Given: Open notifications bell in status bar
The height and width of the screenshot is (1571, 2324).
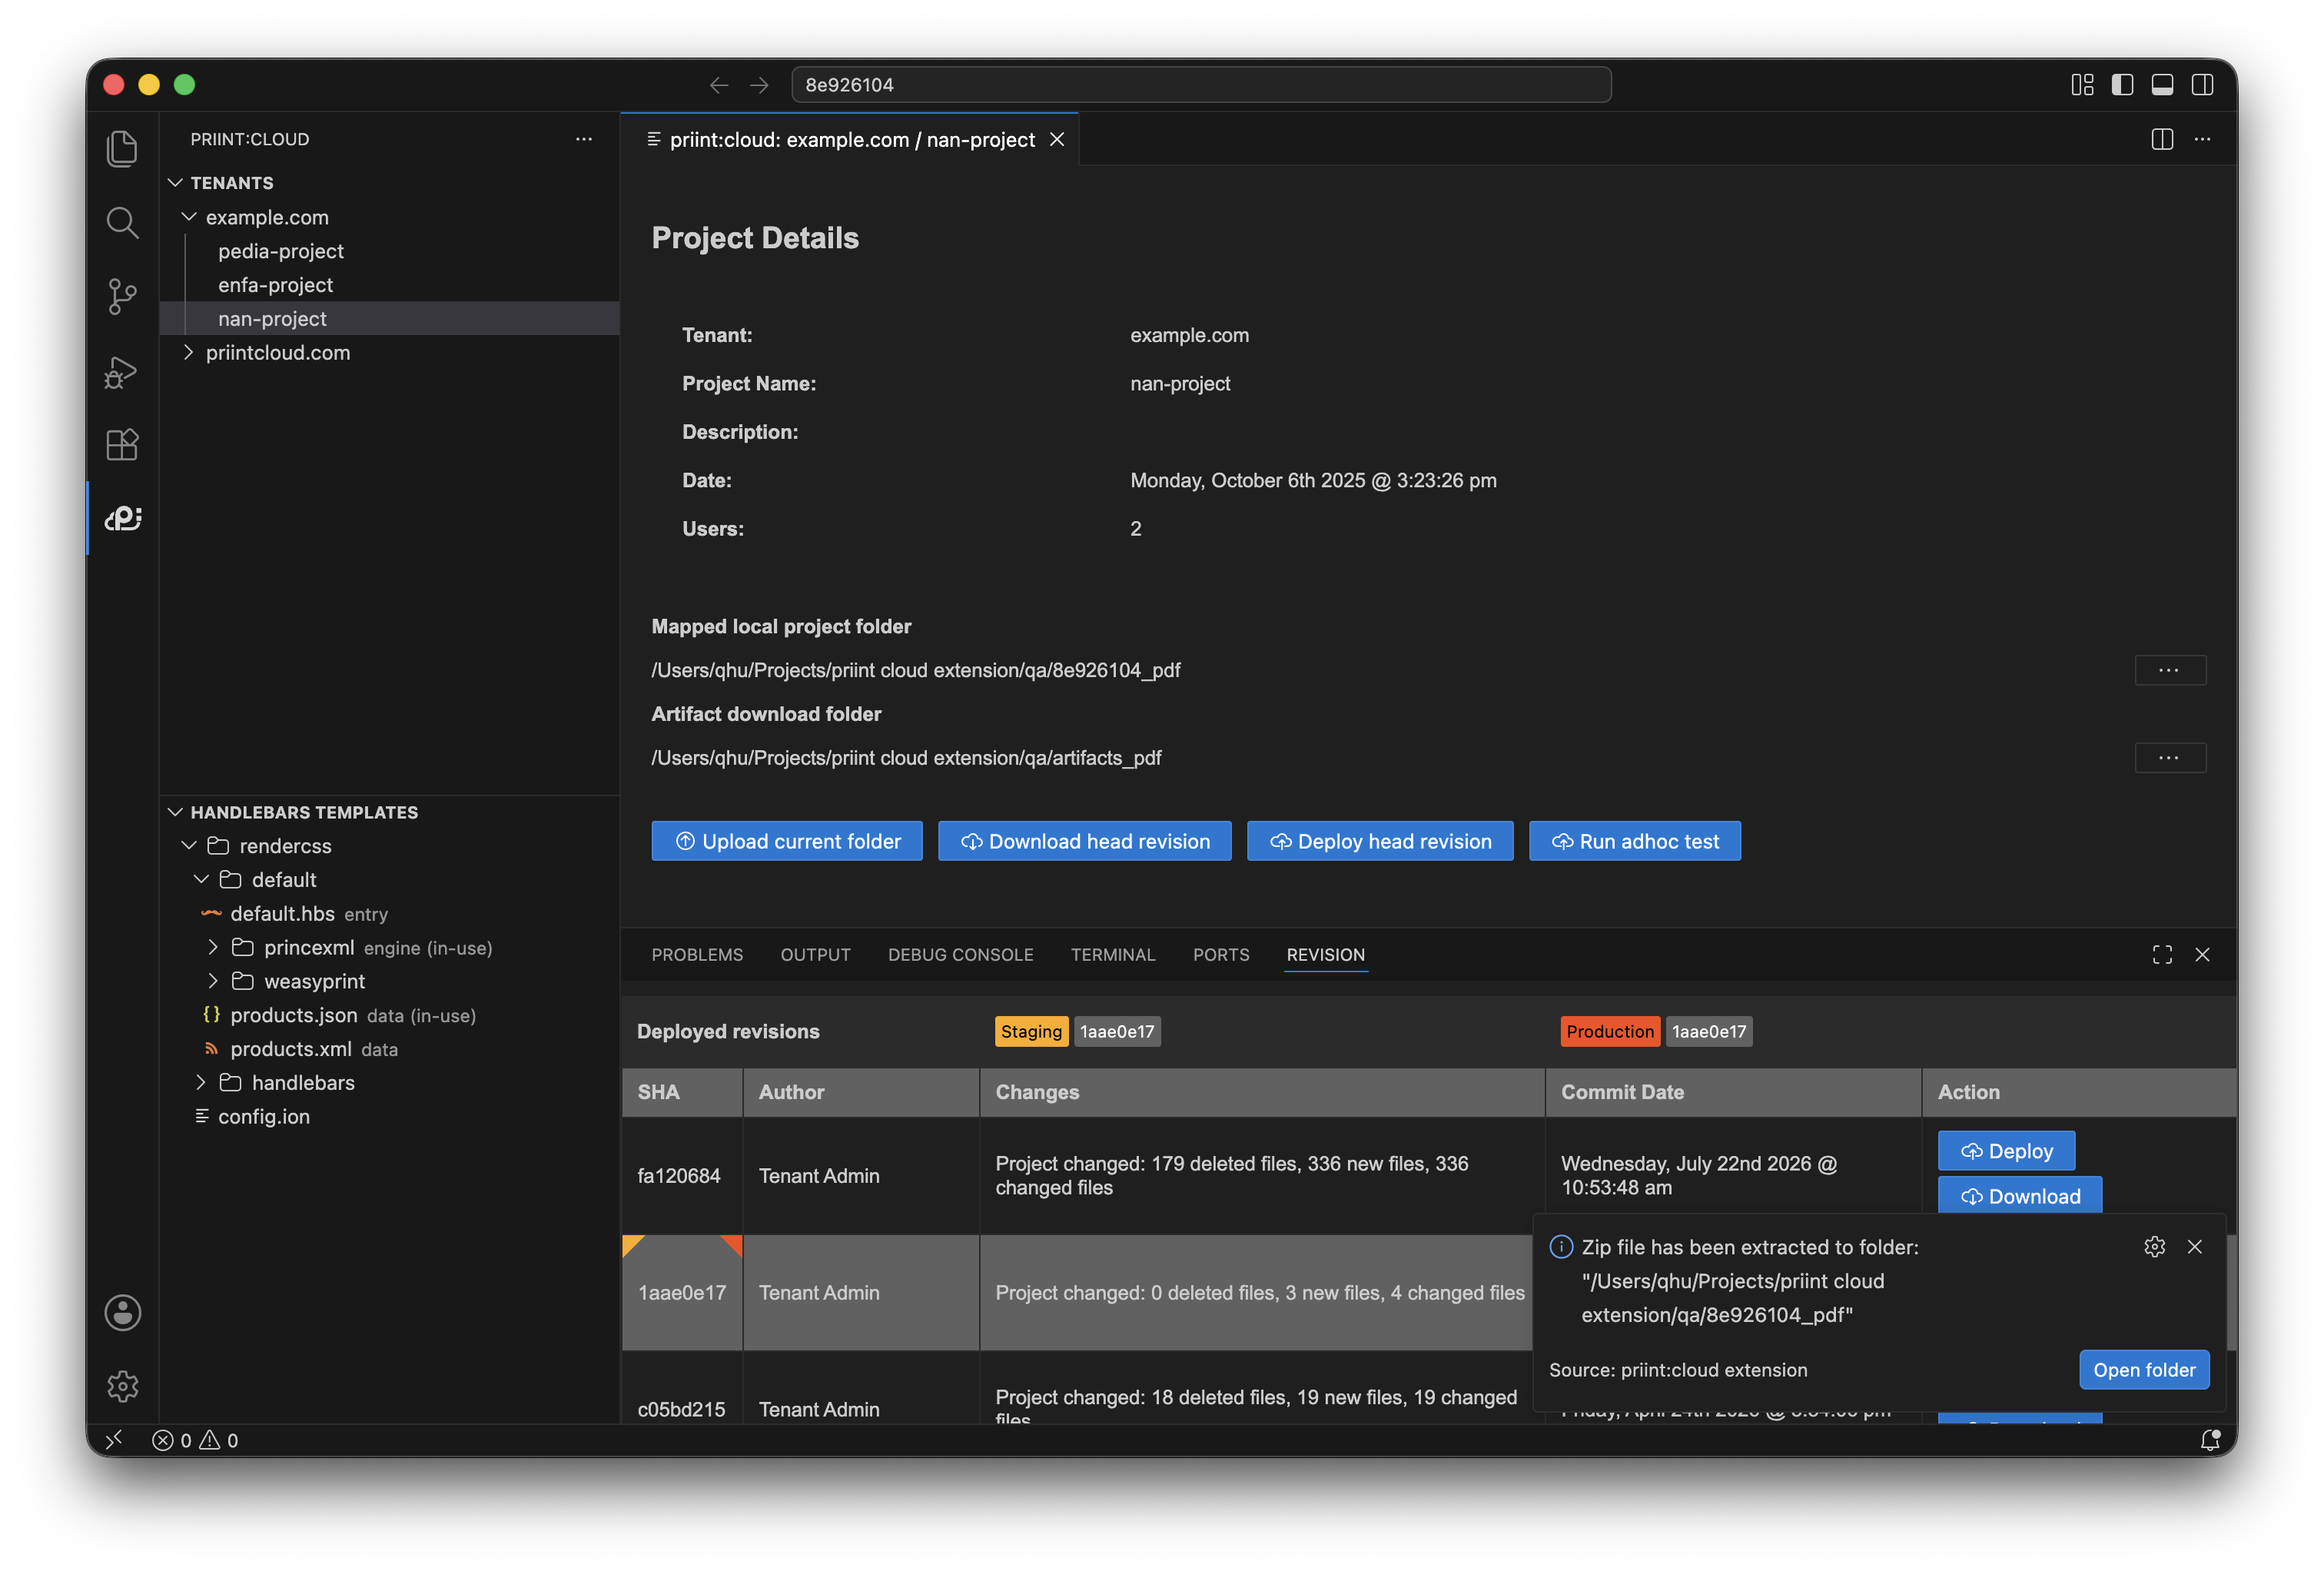Looking at the screenshot, I should [2210, 1439].
